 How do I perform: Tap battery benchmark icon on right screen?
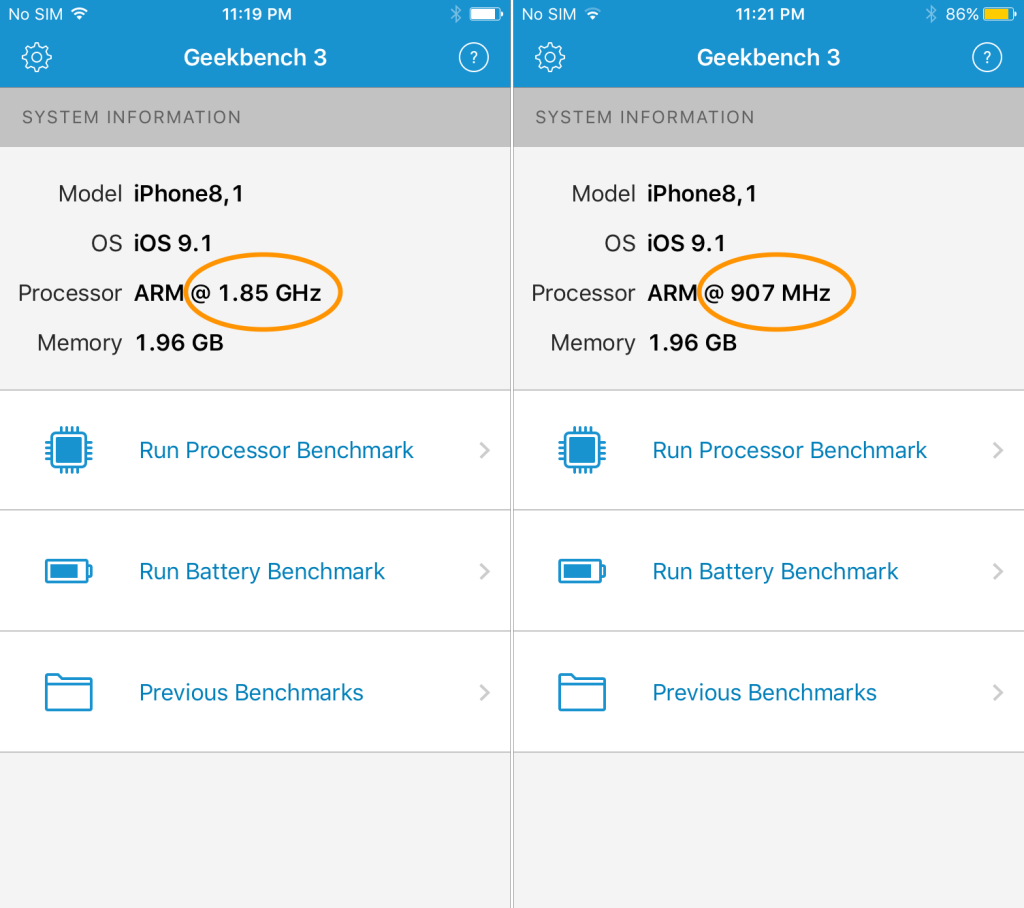point(581,571)
